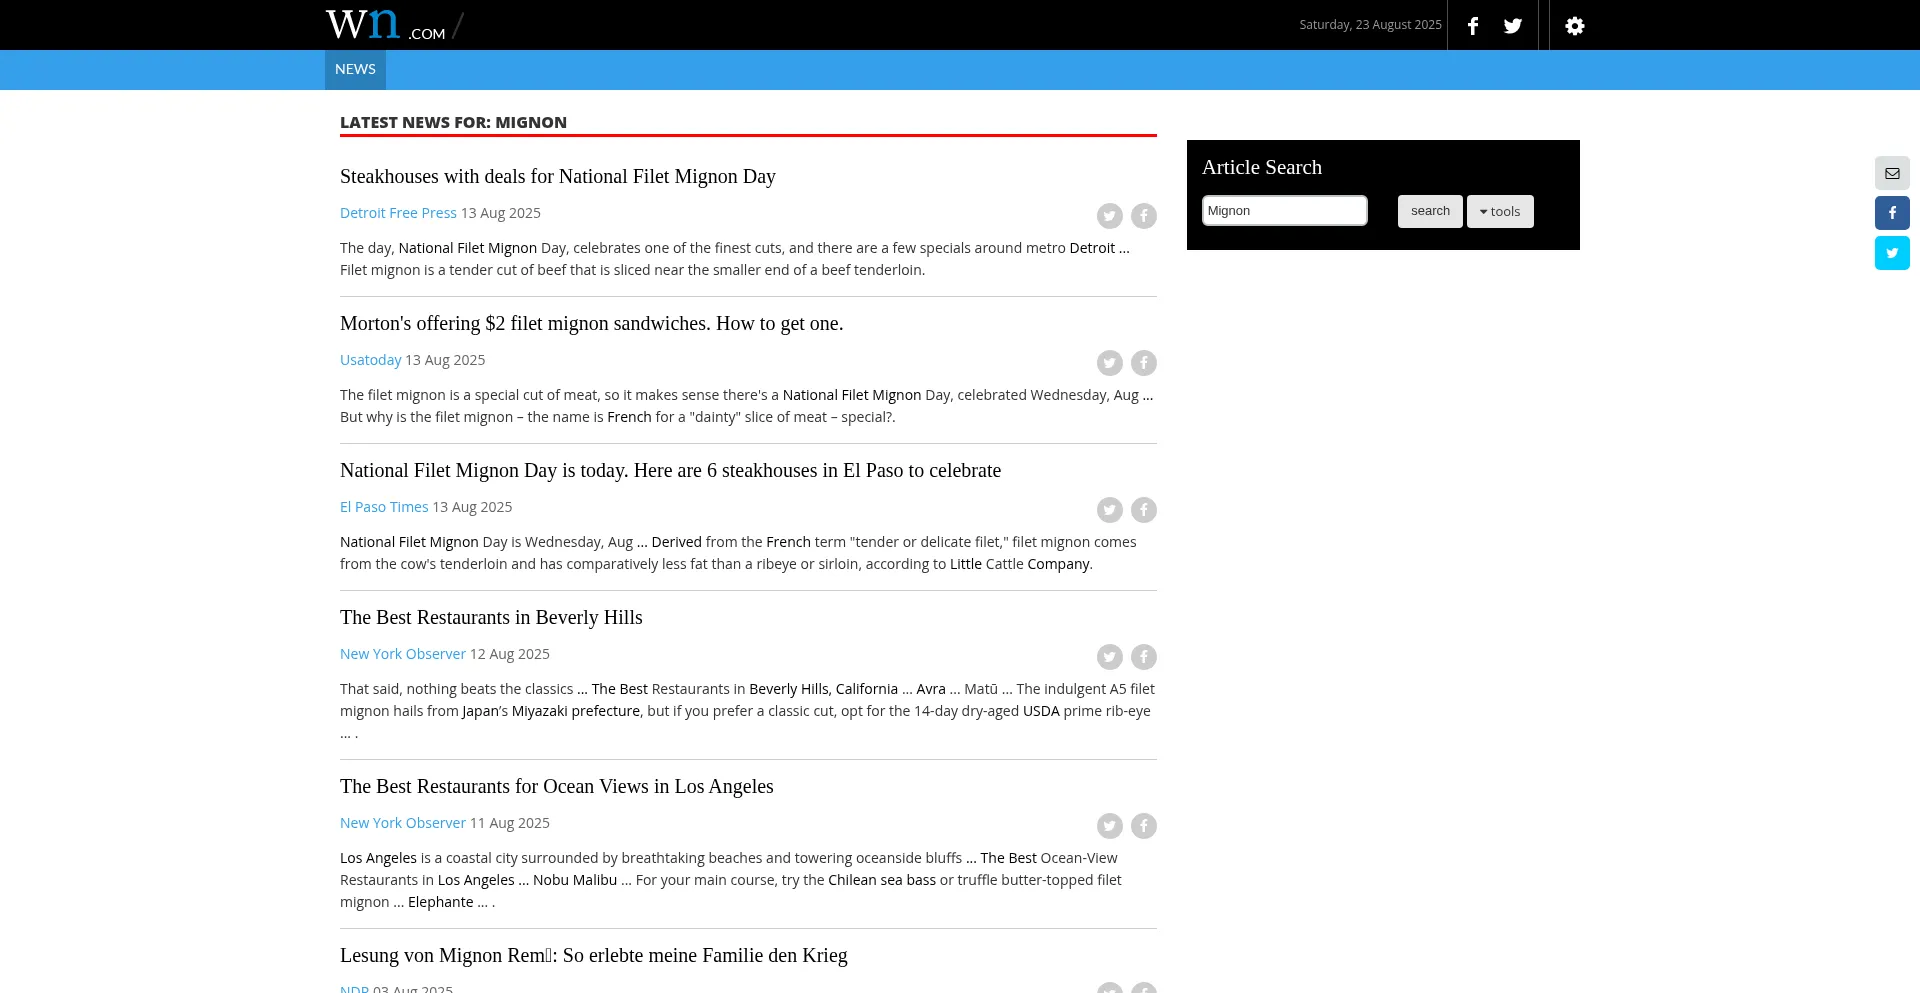Select the NEWS tab
The width and height of the screenshot is (1920, 993).
[355, 70]
